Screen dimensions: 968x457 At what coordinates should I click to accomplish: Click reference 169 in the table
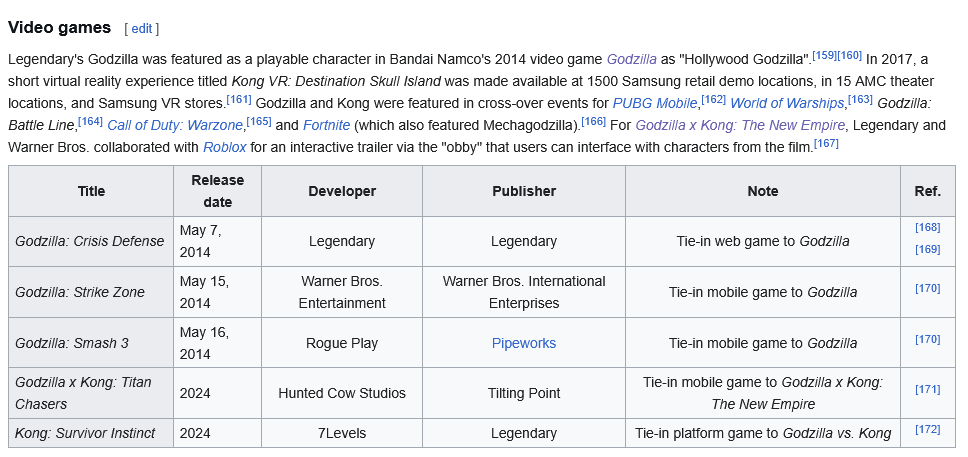pos(927,249)
